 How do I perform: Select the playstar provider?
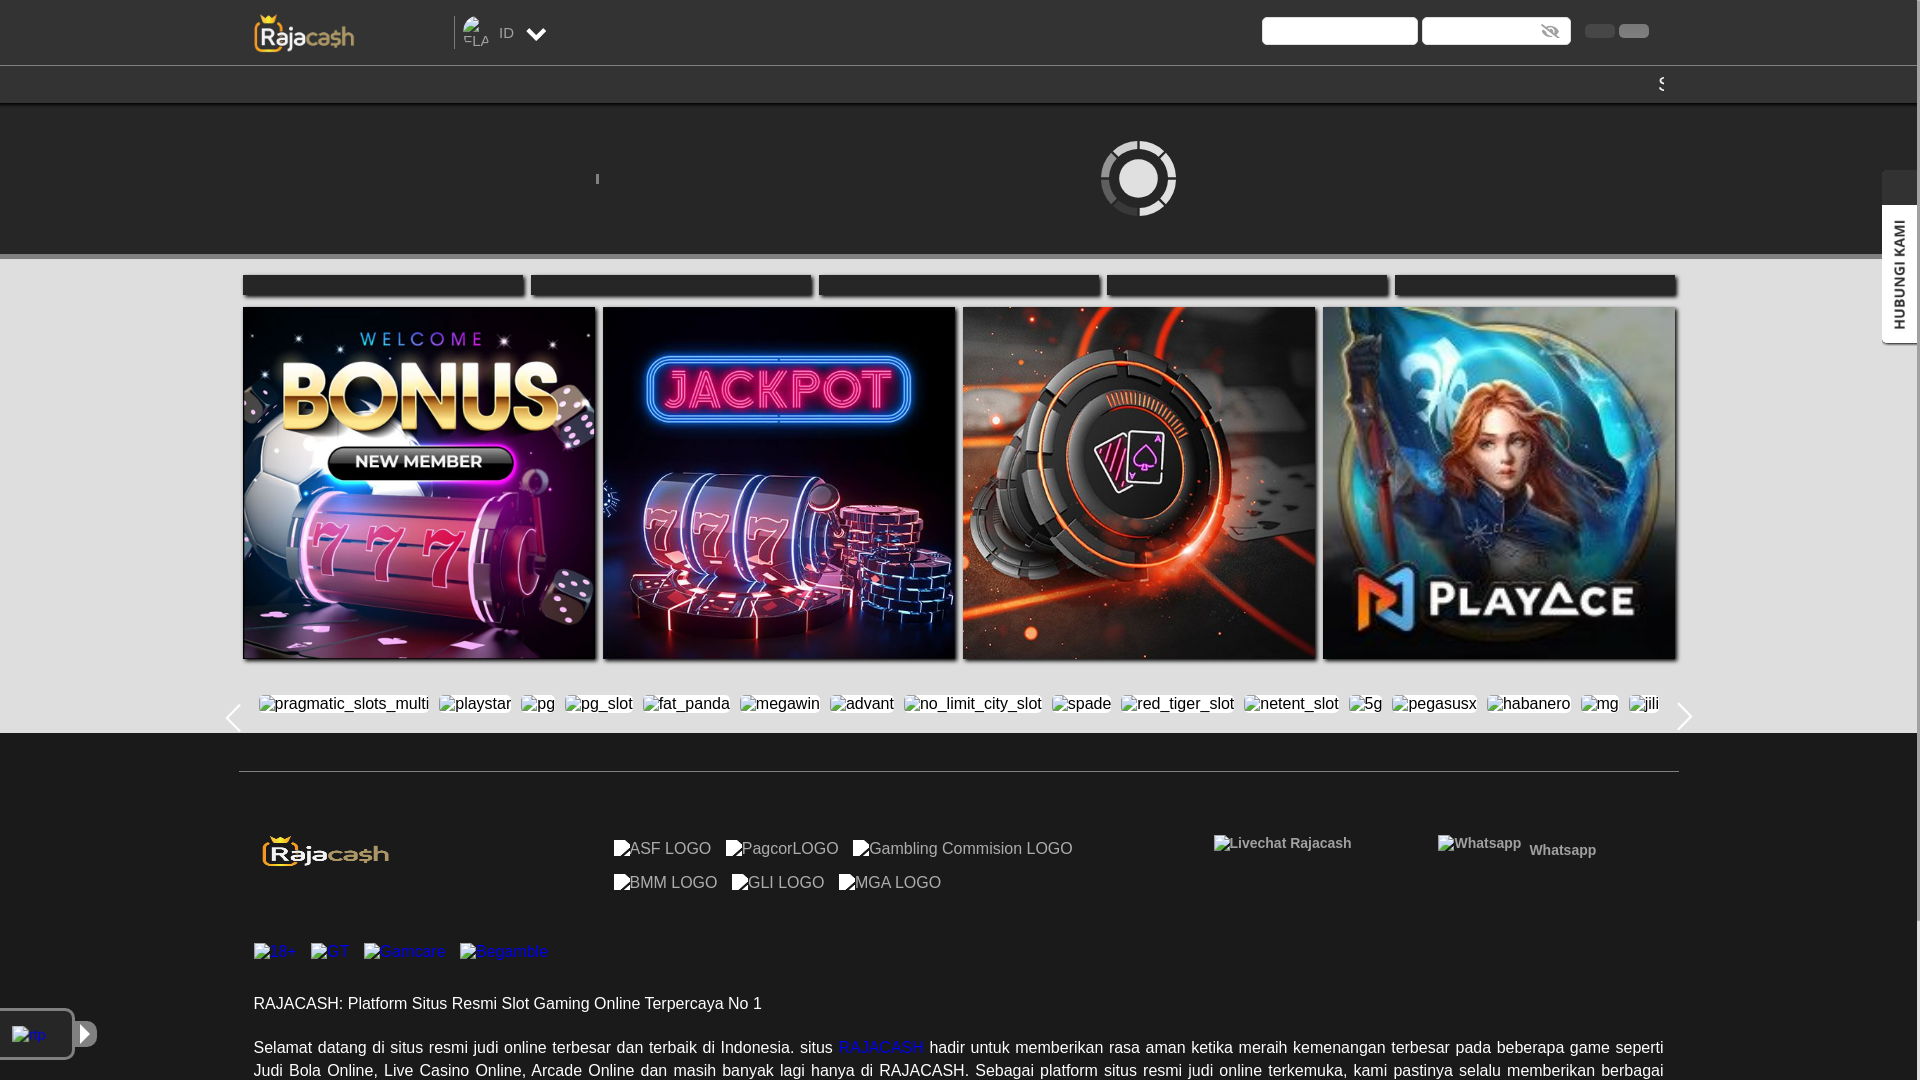[475, 704]
